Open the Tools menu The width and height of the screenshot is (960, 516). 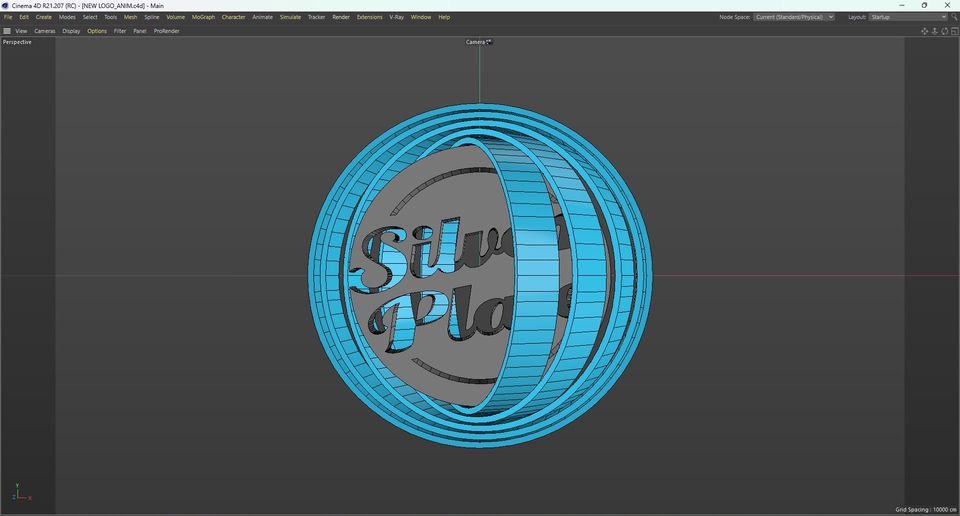tap(110, 17)
